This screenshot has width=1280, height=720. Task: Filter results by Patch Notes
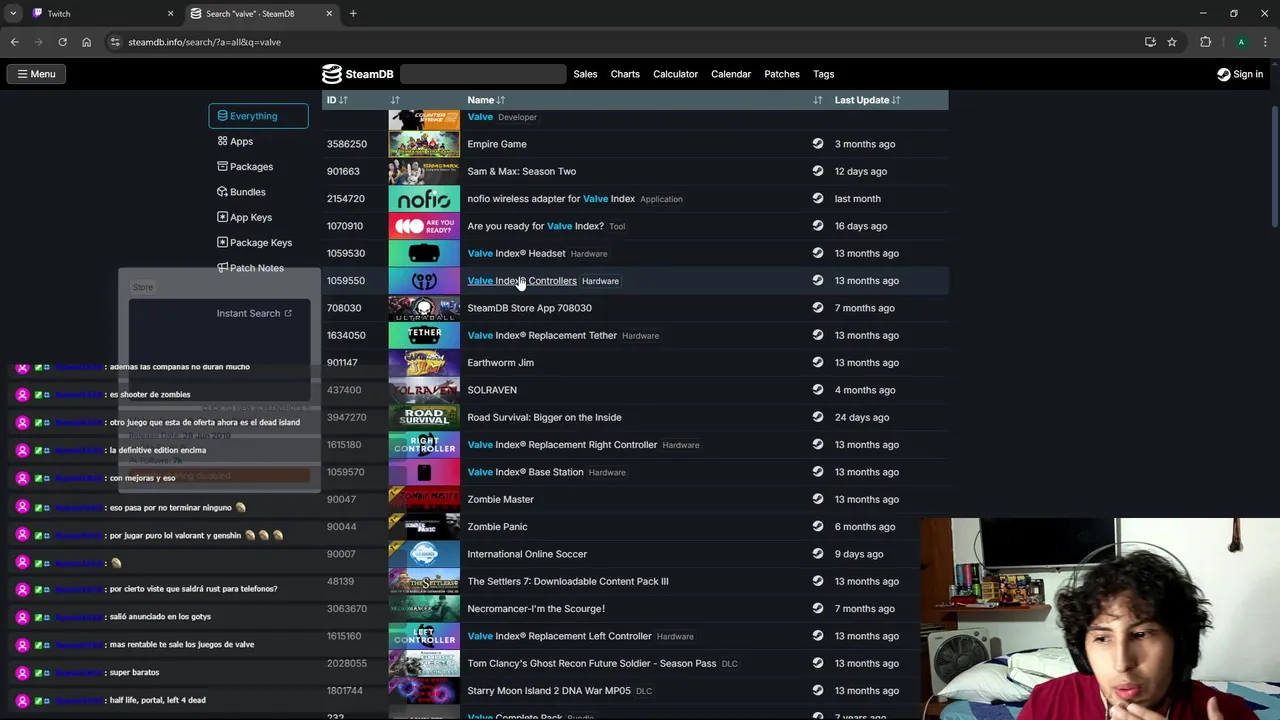[251, 268]
